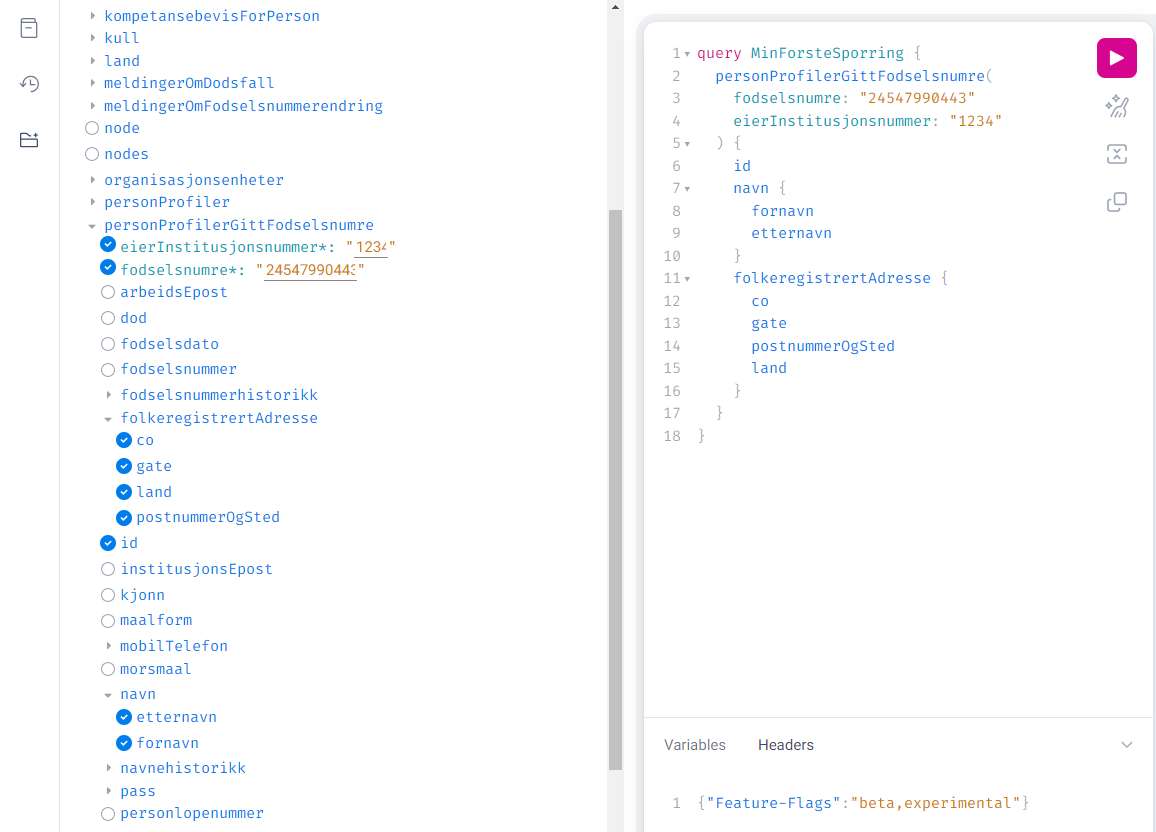The image size is (1156, 832).
Task: Click the prettify query icon
Action: click(x=1116, y=107)
